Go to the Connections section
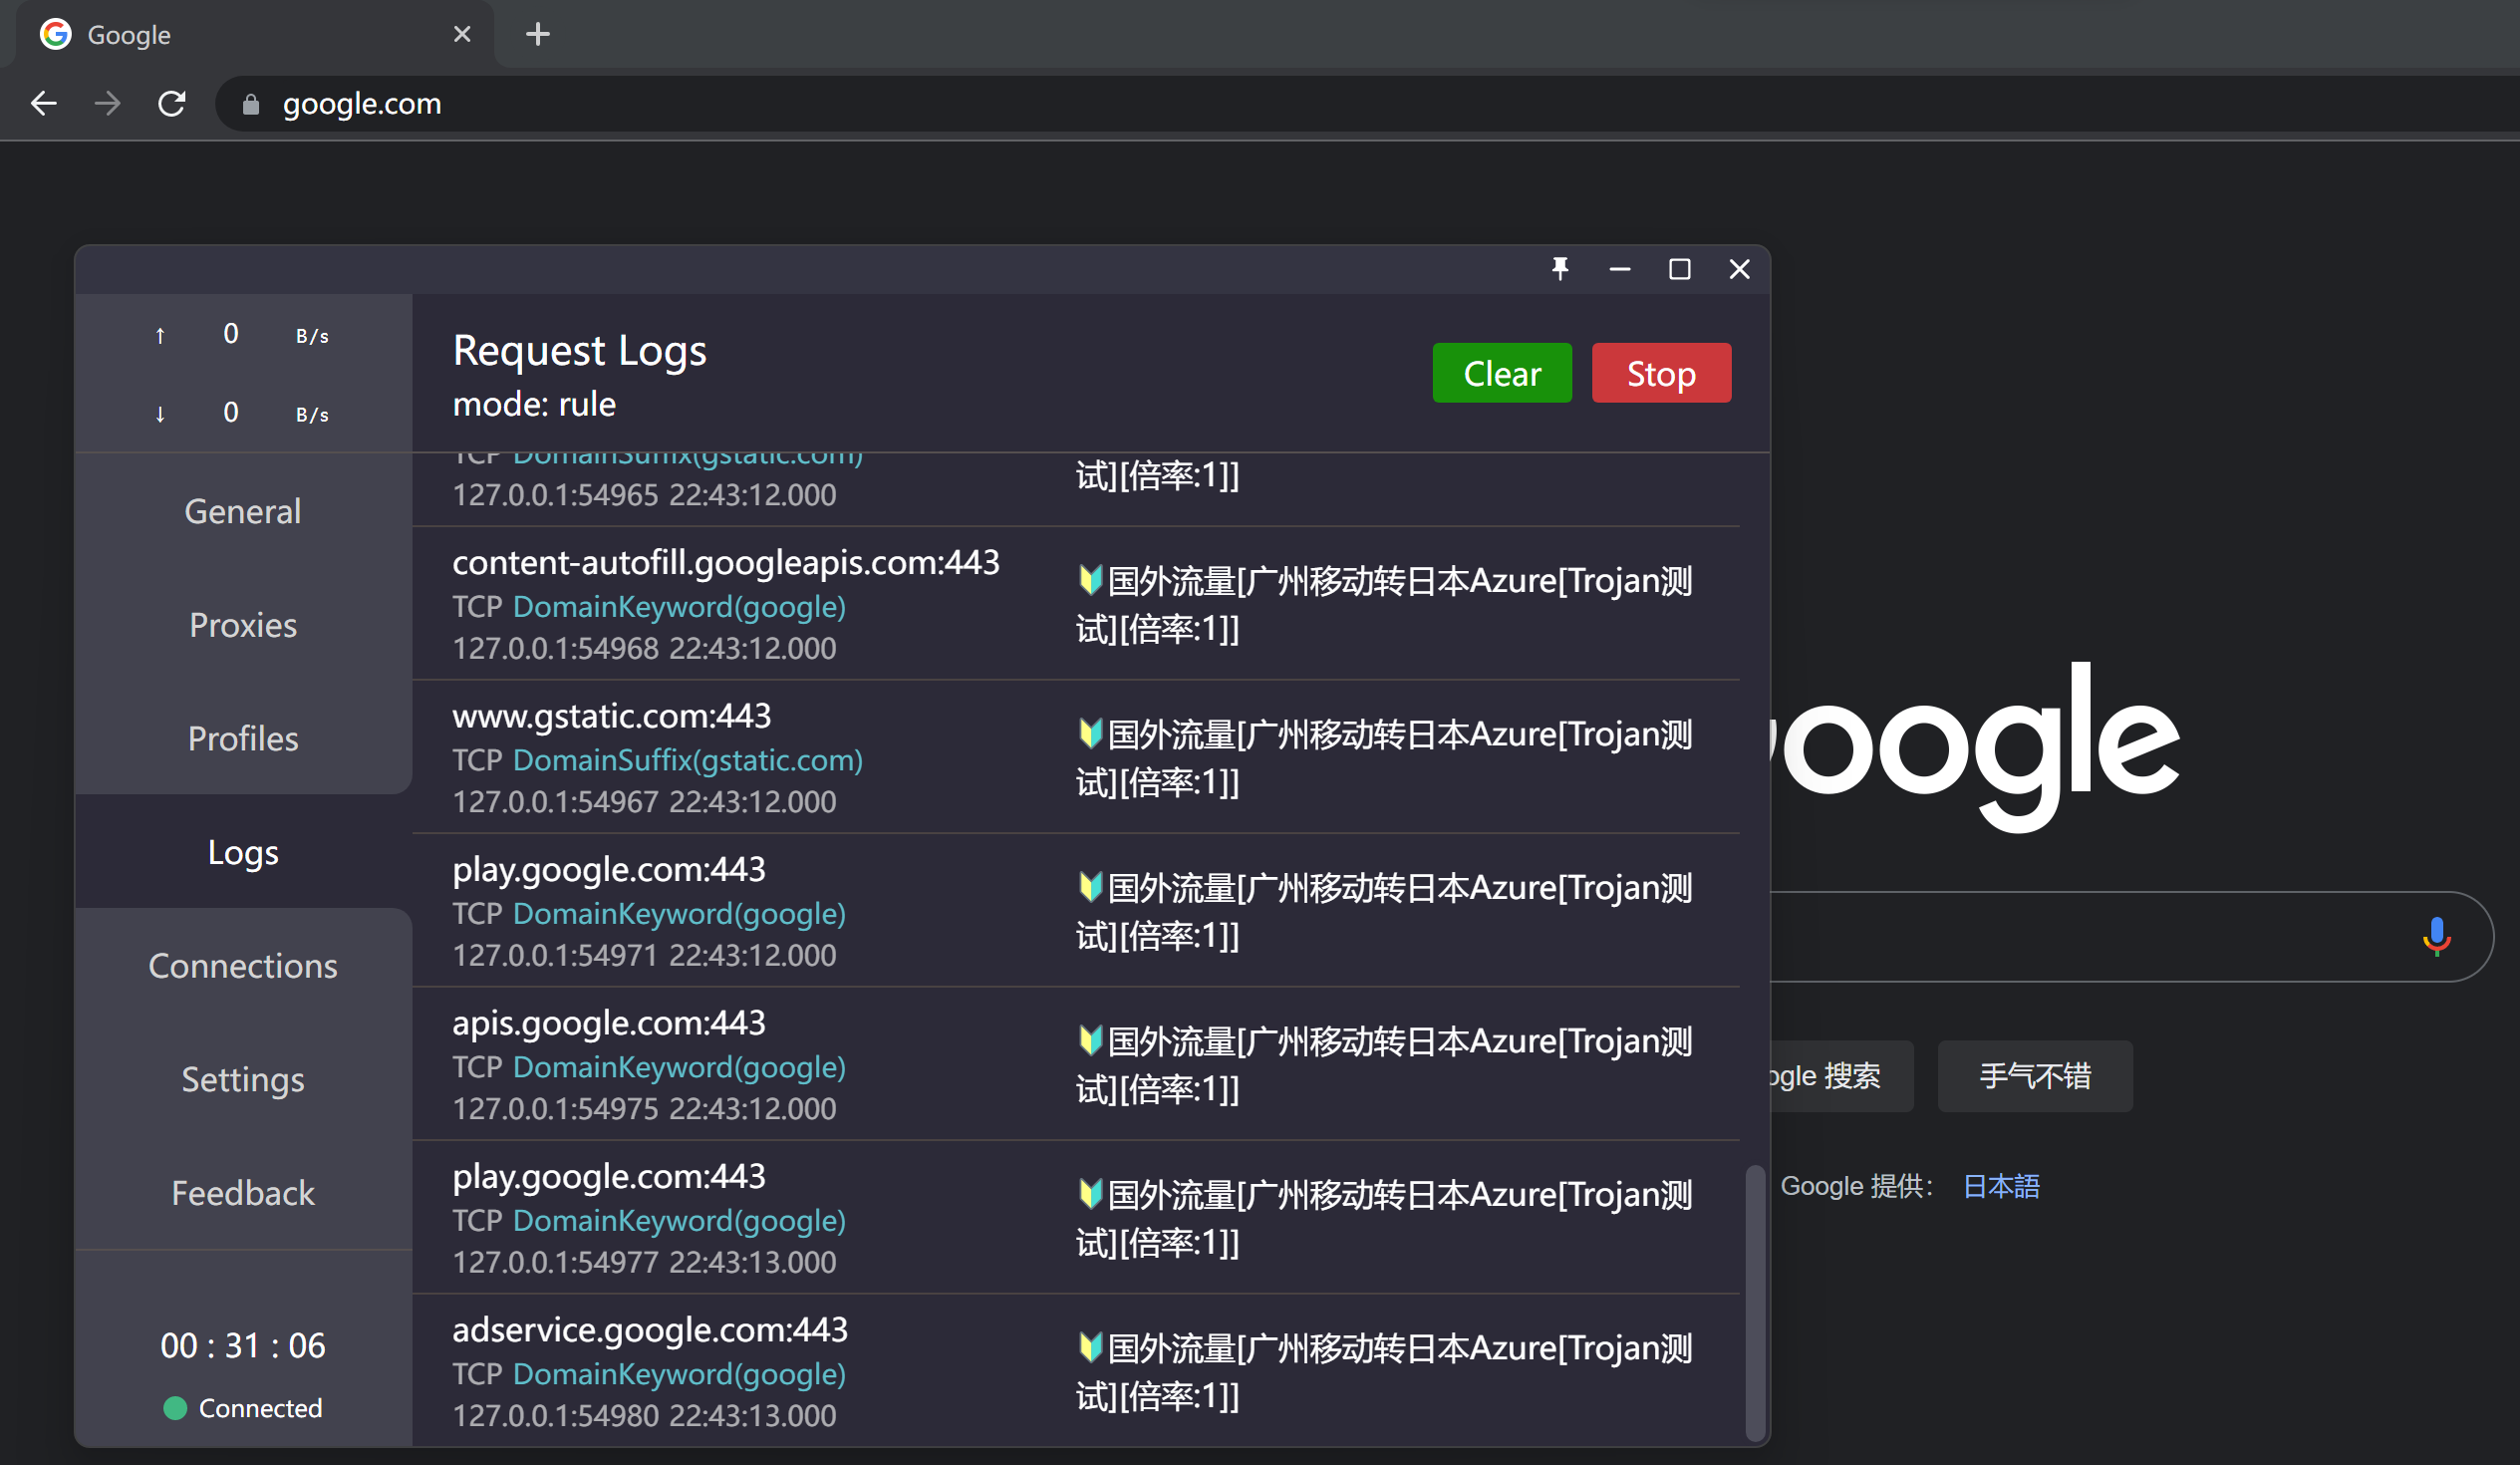2520x1465 pixels. pyautogui.click(x=243, y=966)
